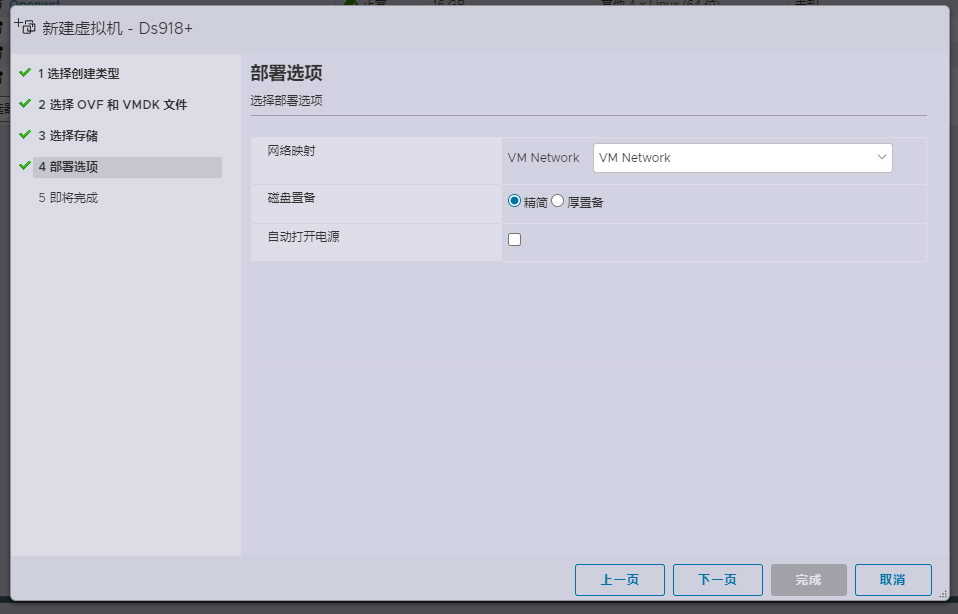Click green checkmark beside 选择存储 step

pyautogui.click(x=25, y=135)
